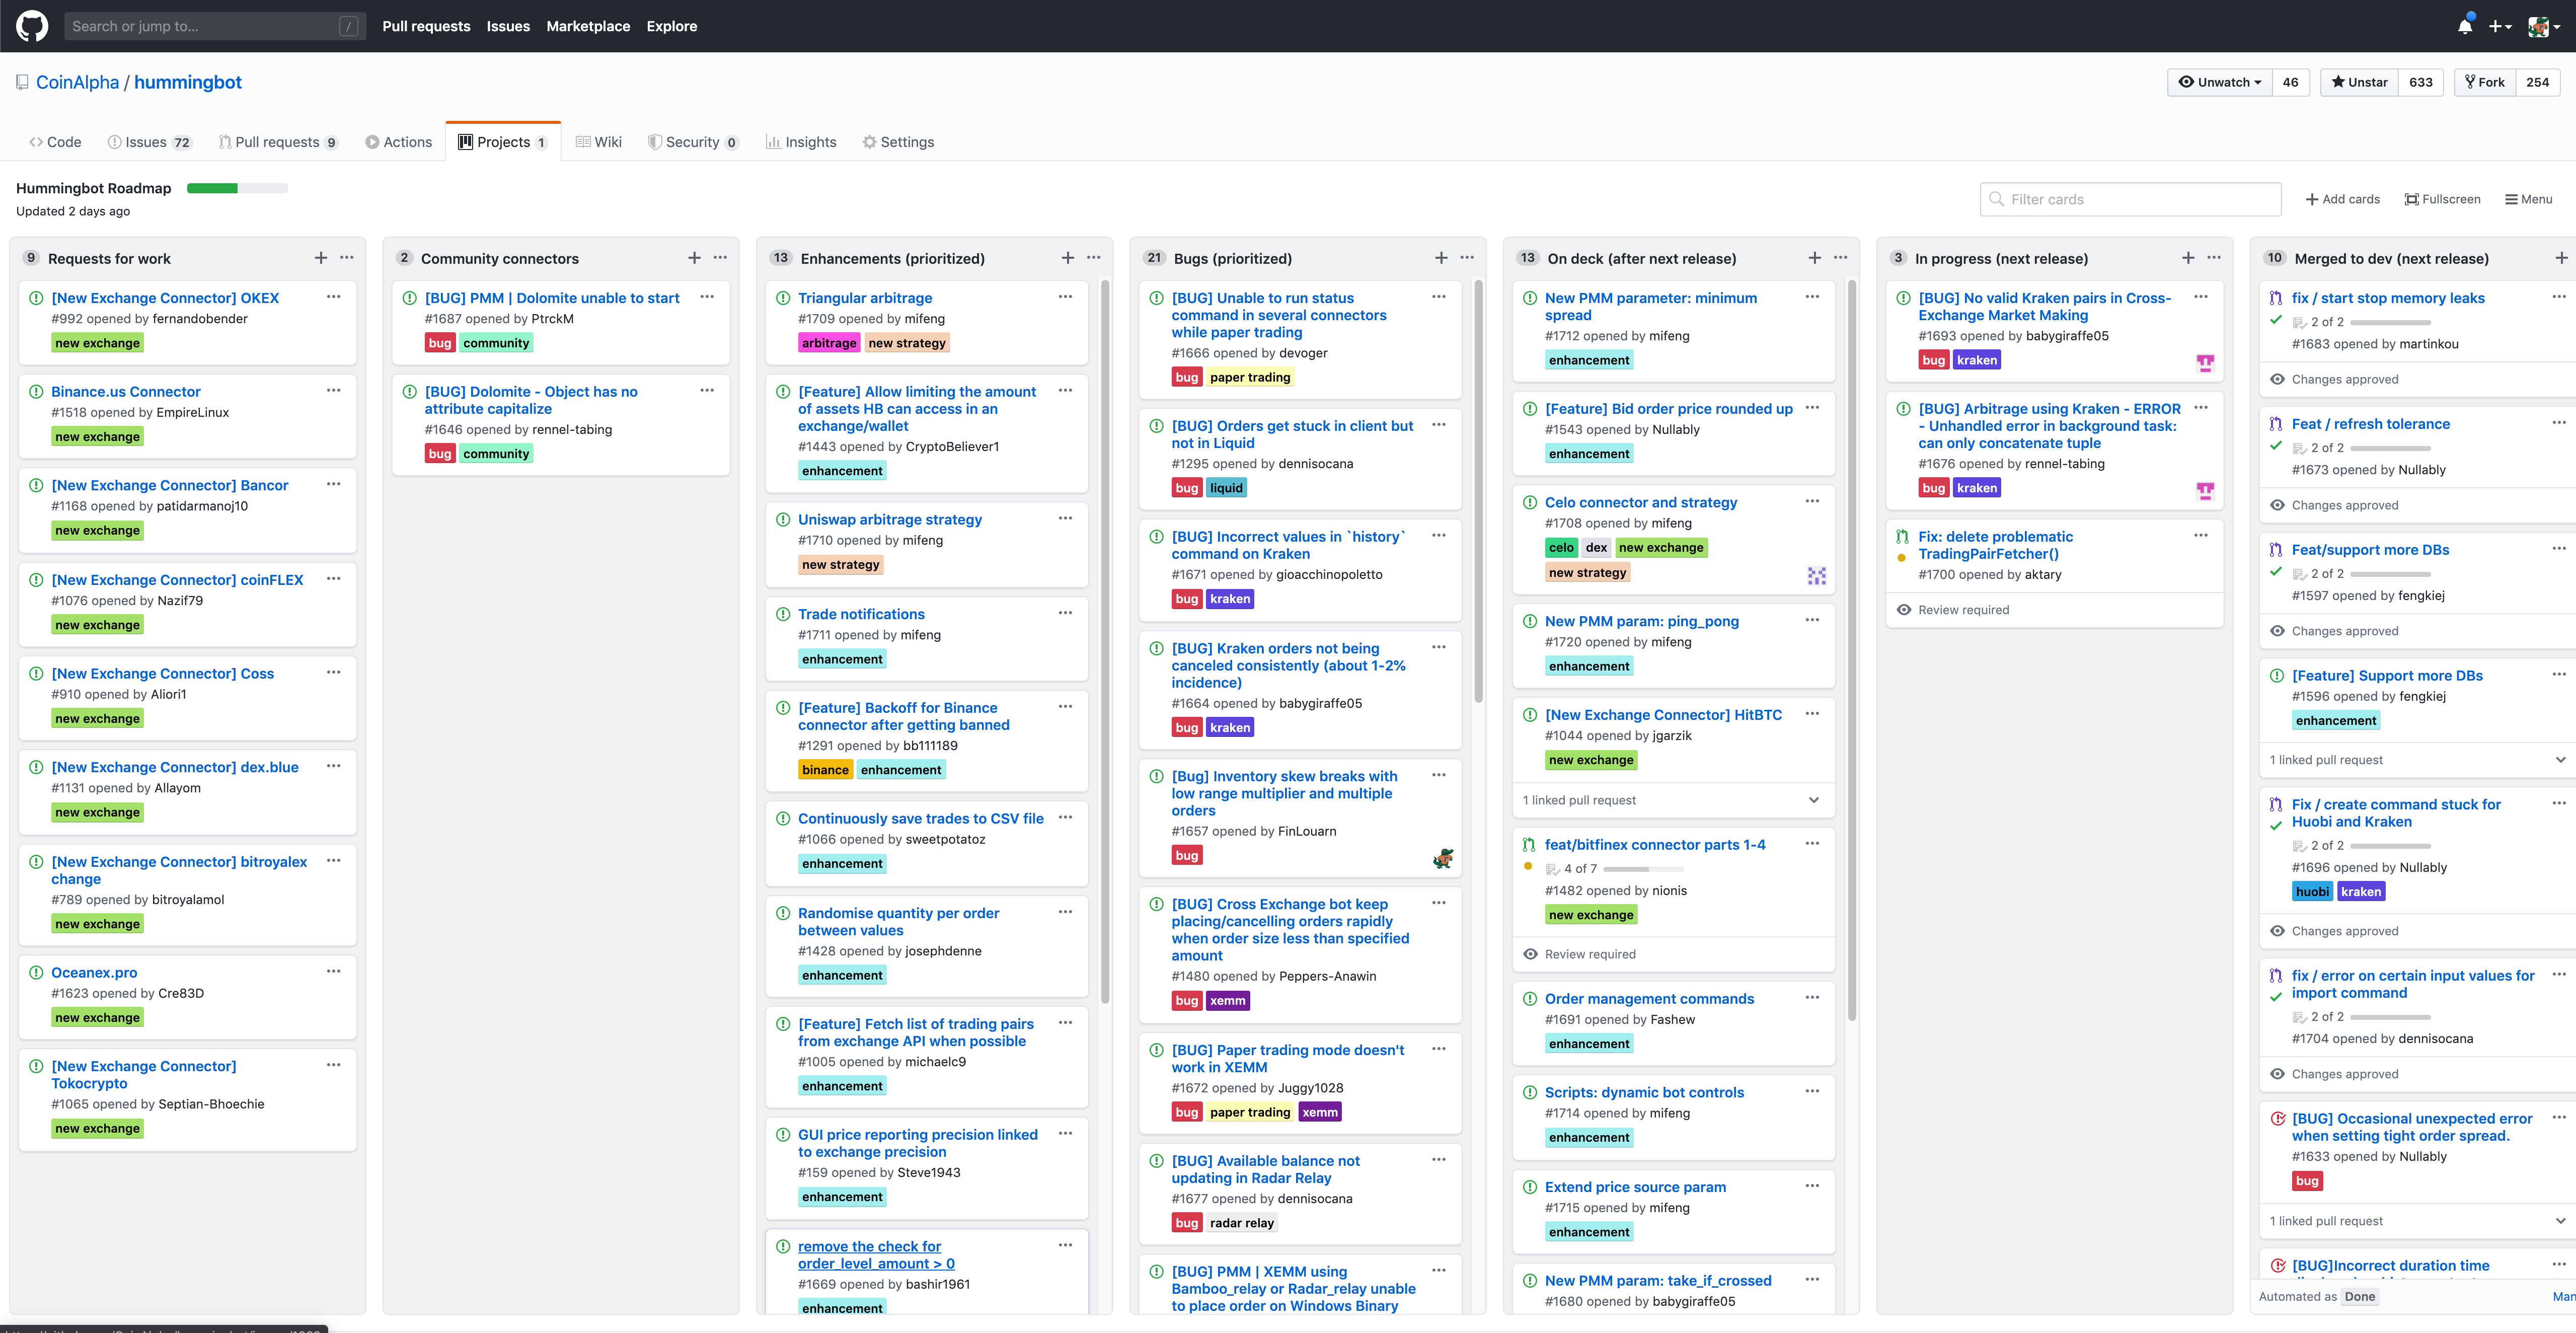2576x1333 pixels.
Task: Open the Uniswap arbitrage strategy issue
Action: (x=890, y=519)
